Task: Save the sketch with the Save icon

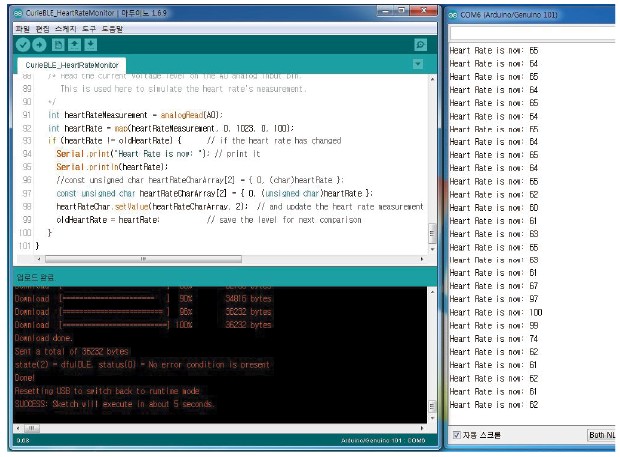Action: [x=91, y=45]
